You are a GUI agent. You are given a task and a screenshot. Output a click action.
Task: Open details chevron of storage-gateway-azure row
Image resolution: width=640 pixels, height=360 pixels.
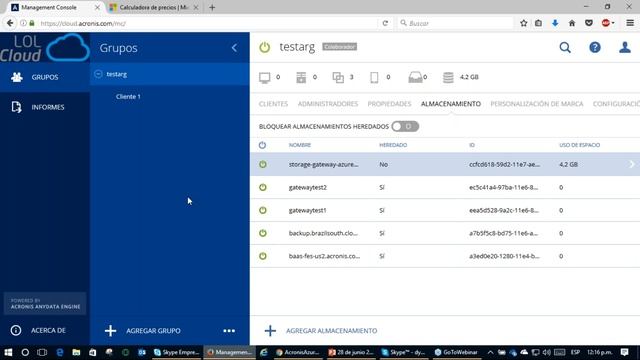click(x=631, y=164)
